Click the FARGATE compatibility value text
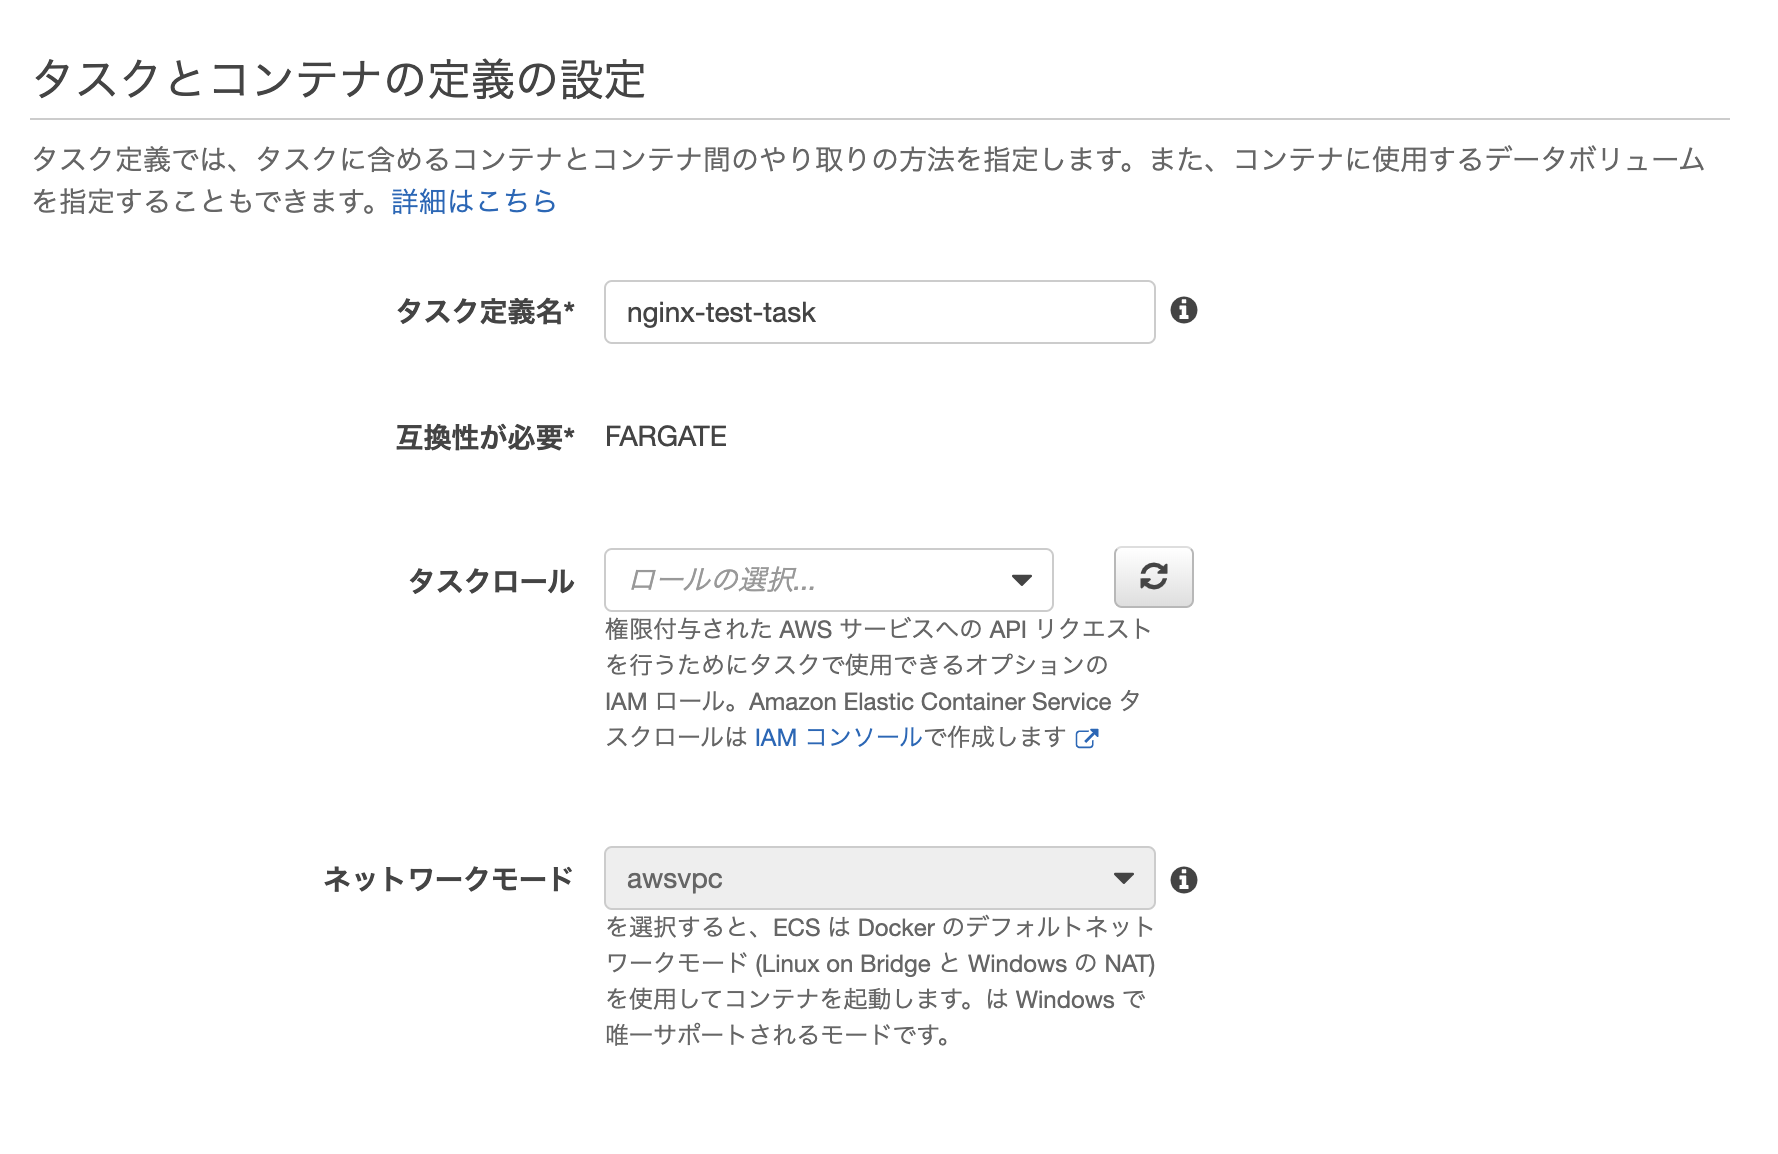The height and width of the screenshot is (1154, 1778). coord(666,437)
